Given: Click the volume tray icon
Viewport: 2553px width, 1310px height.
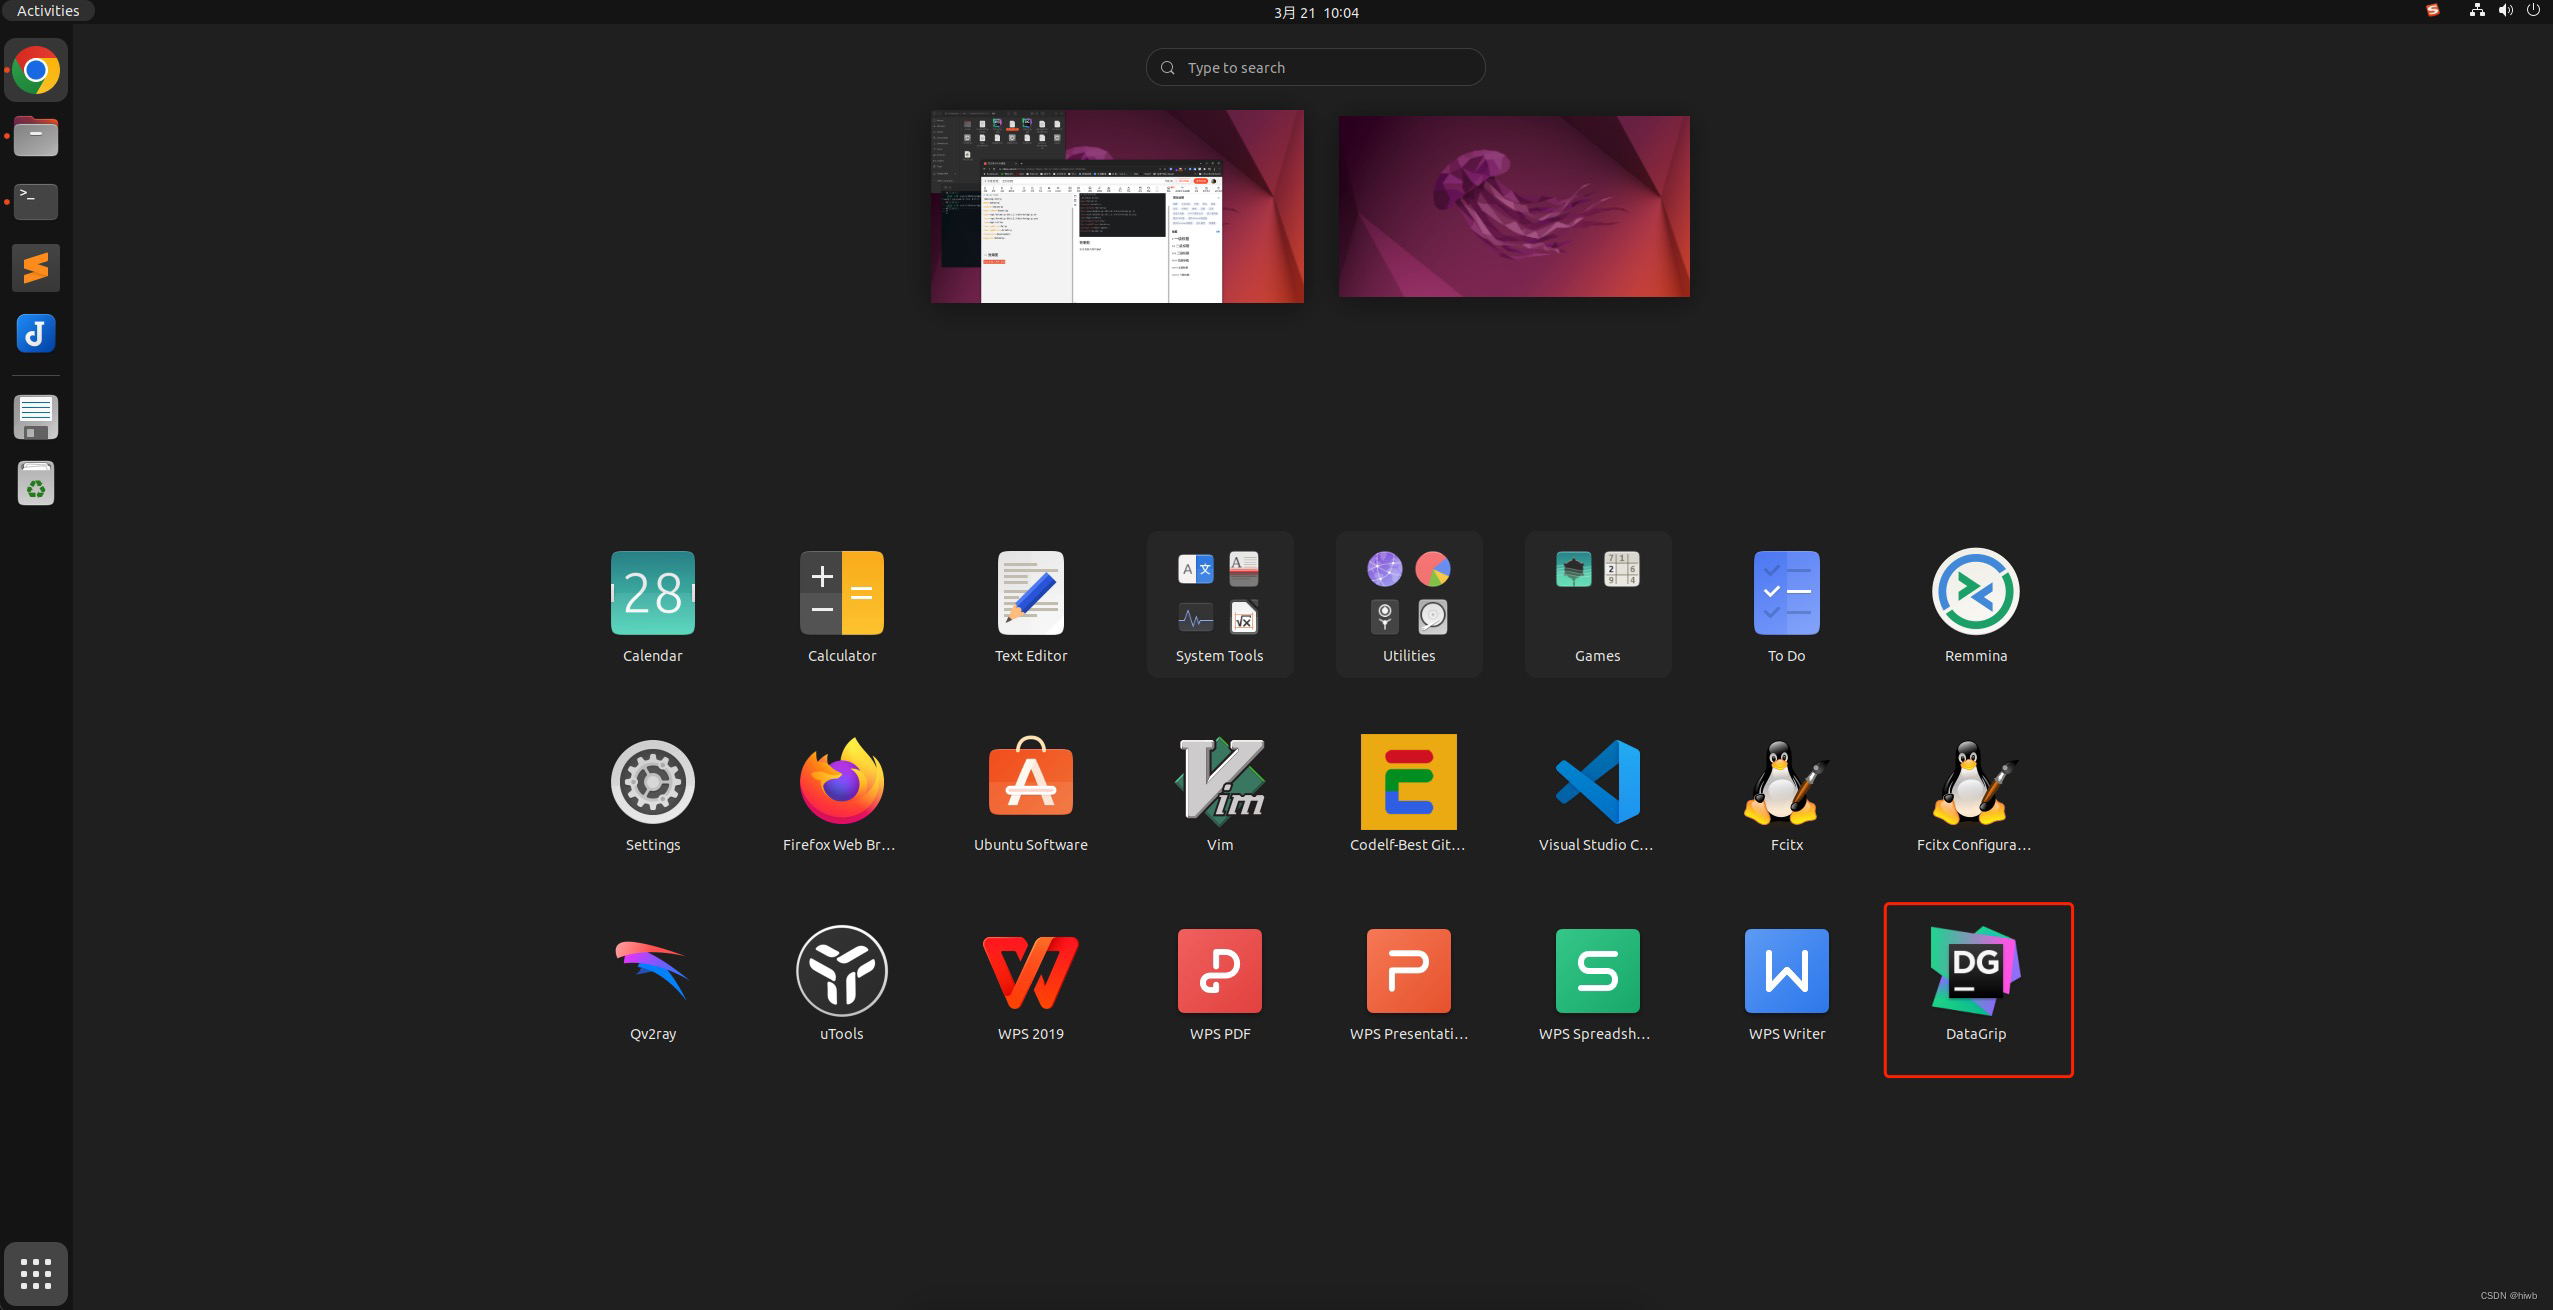Looking at the screenshot, I should [x=2505, y=11].
